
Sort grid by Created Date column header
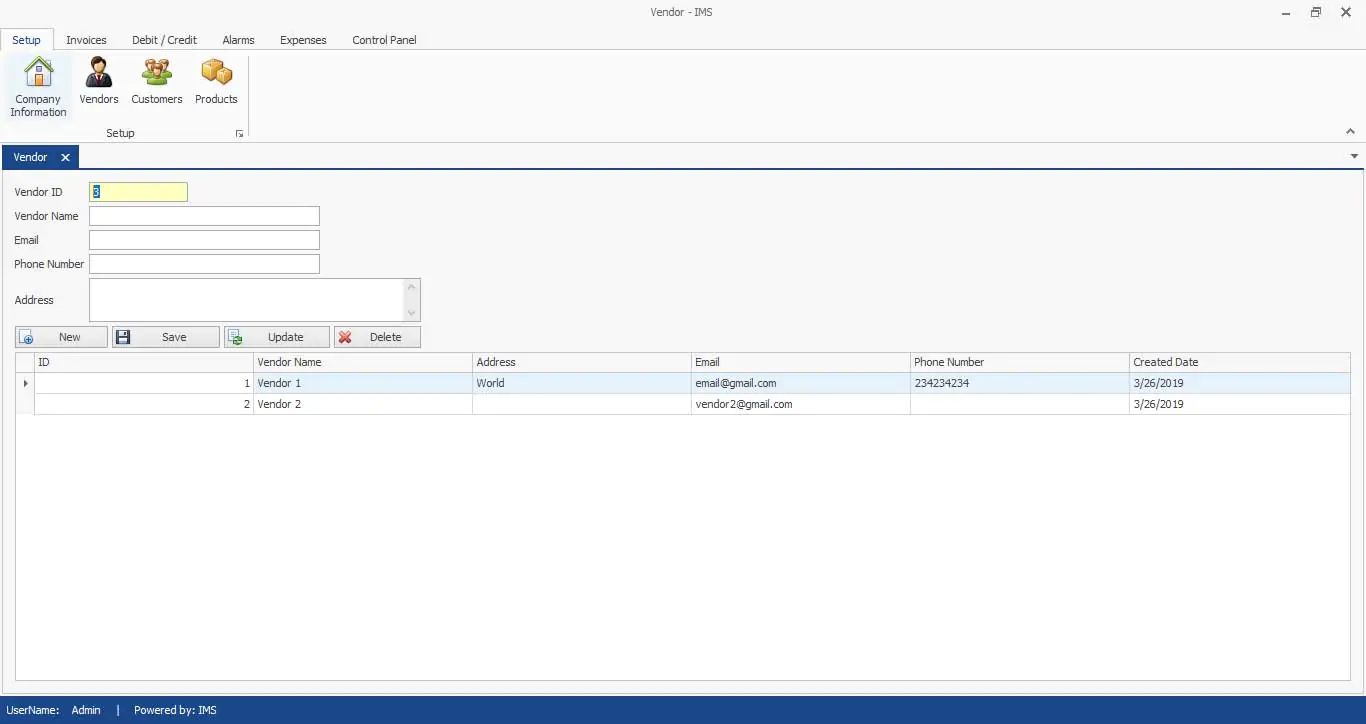tap(1239, 362)
